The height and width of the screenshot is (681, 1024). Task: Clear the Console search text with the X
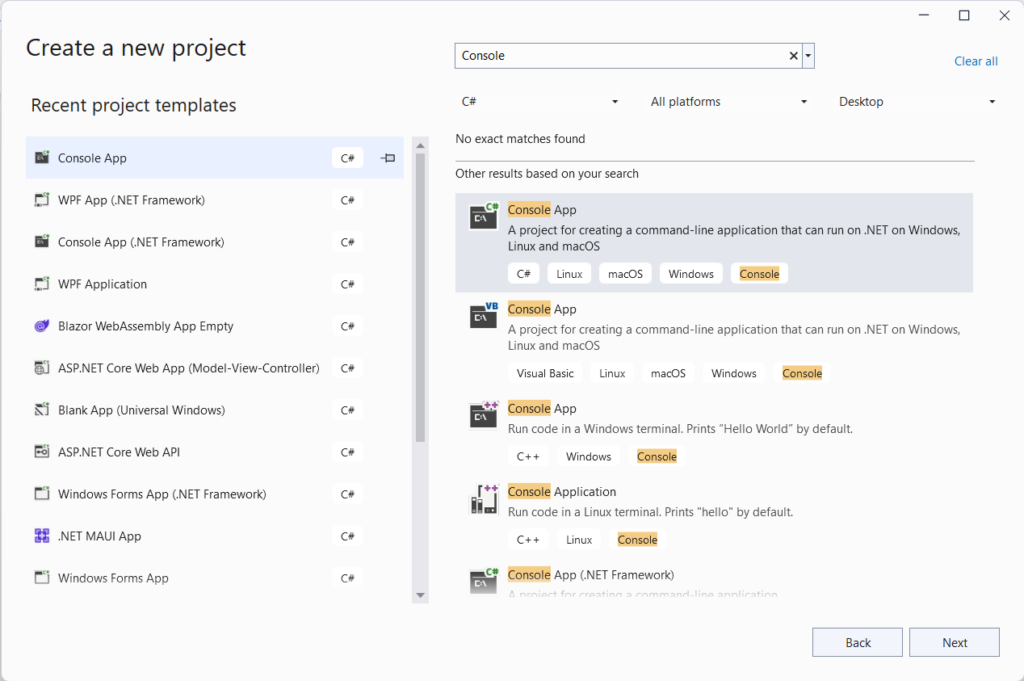[792, 55]
